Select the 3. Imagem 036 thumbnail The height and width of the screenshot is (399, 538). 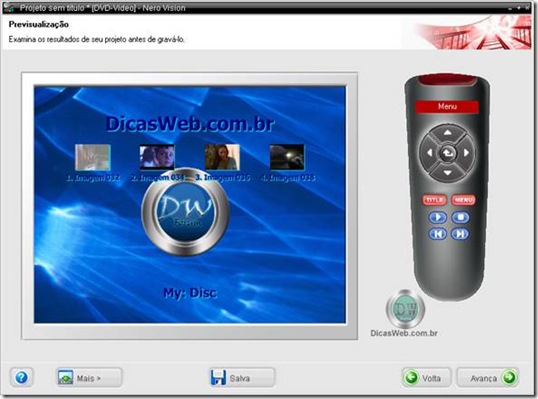222,157
